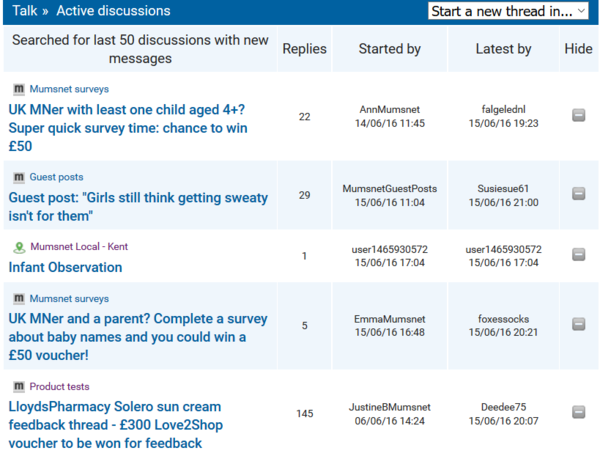Click Mumsnet icon beside baby names survey topic
Viewport: 600px width, 456px height.
coord(19,299)
